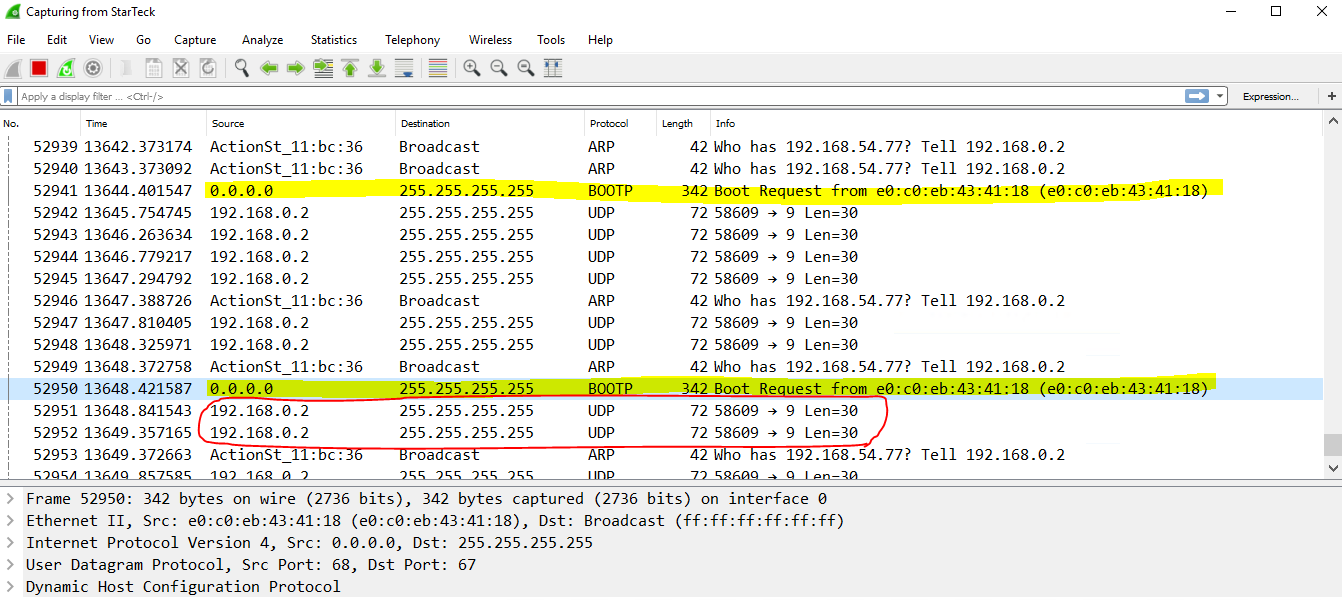The image size is (1342, 603).
Task: Click the Save capture file icon
Action: (154, 68)
